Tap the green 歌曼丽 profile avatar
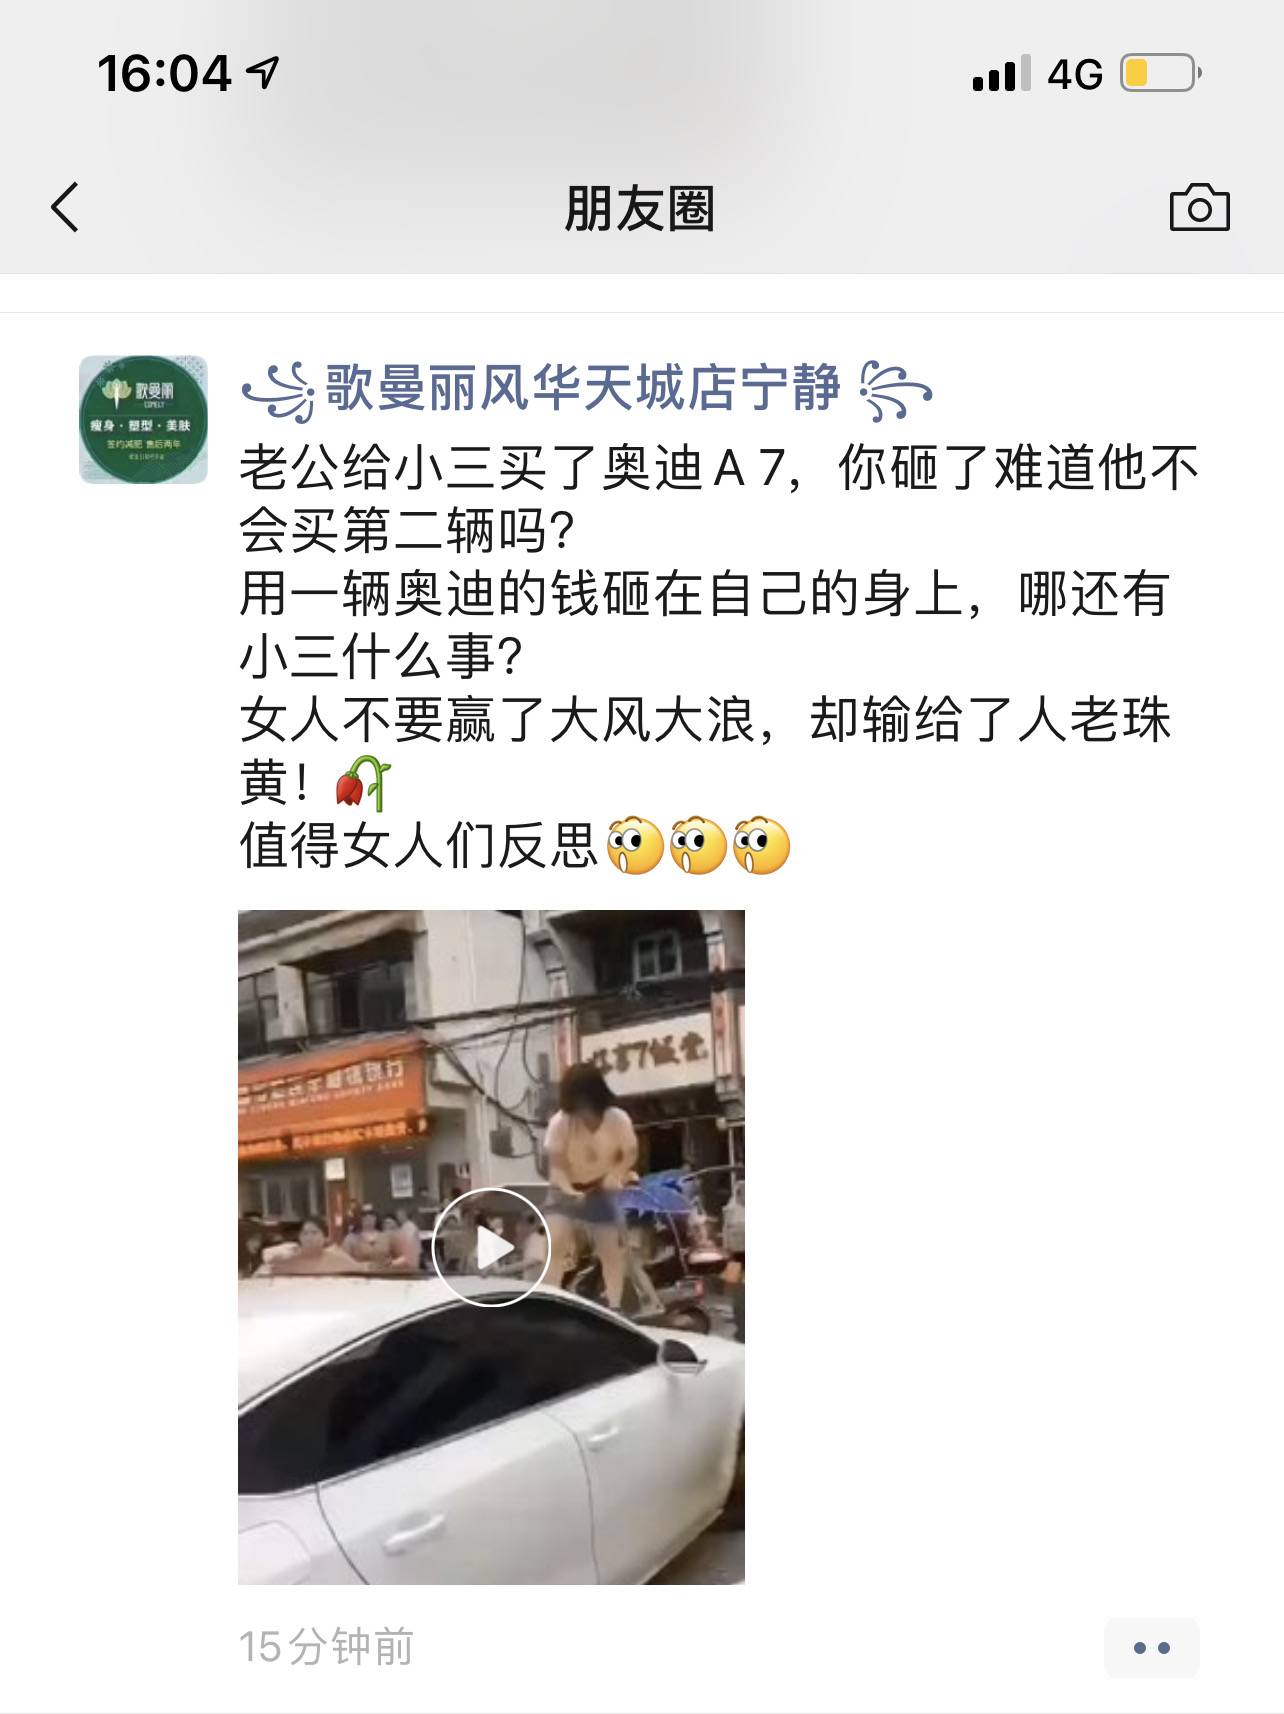The image size is (1284, 1714). tap(143, 419)
